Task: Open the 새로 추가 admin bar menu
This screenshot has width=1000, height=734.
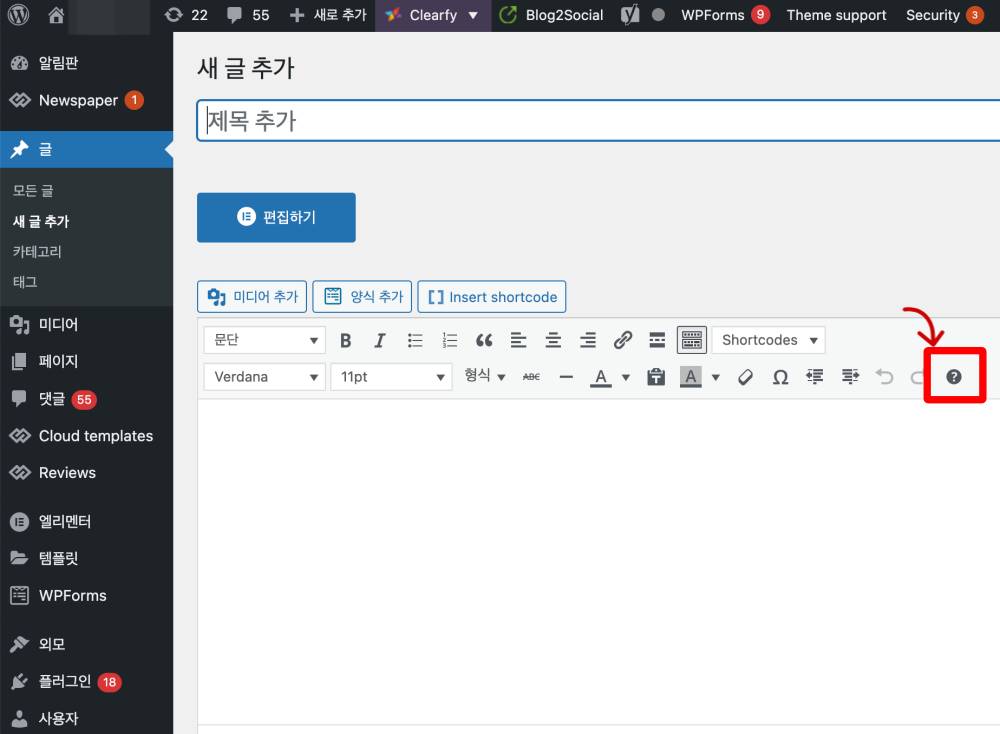Action: pyautogui.click(x=328, y=15)
